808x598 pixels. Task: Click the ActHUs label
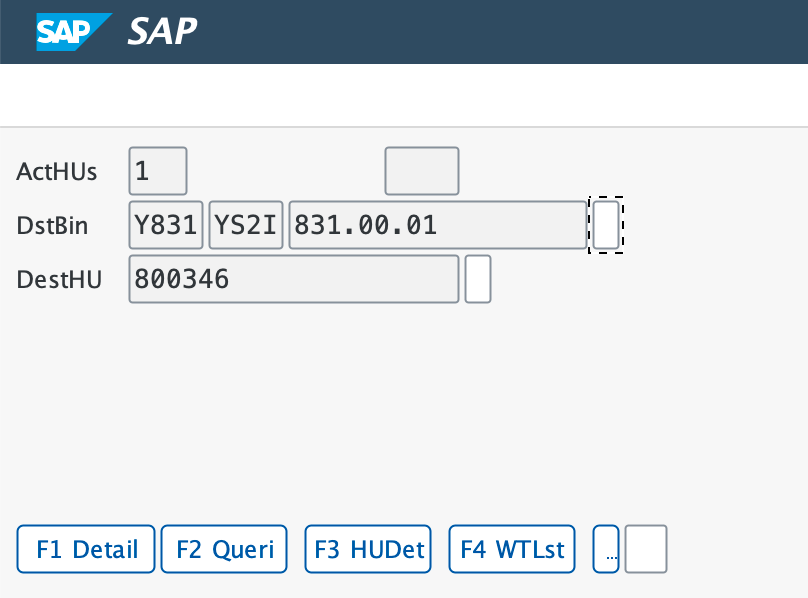coord(57,172)
